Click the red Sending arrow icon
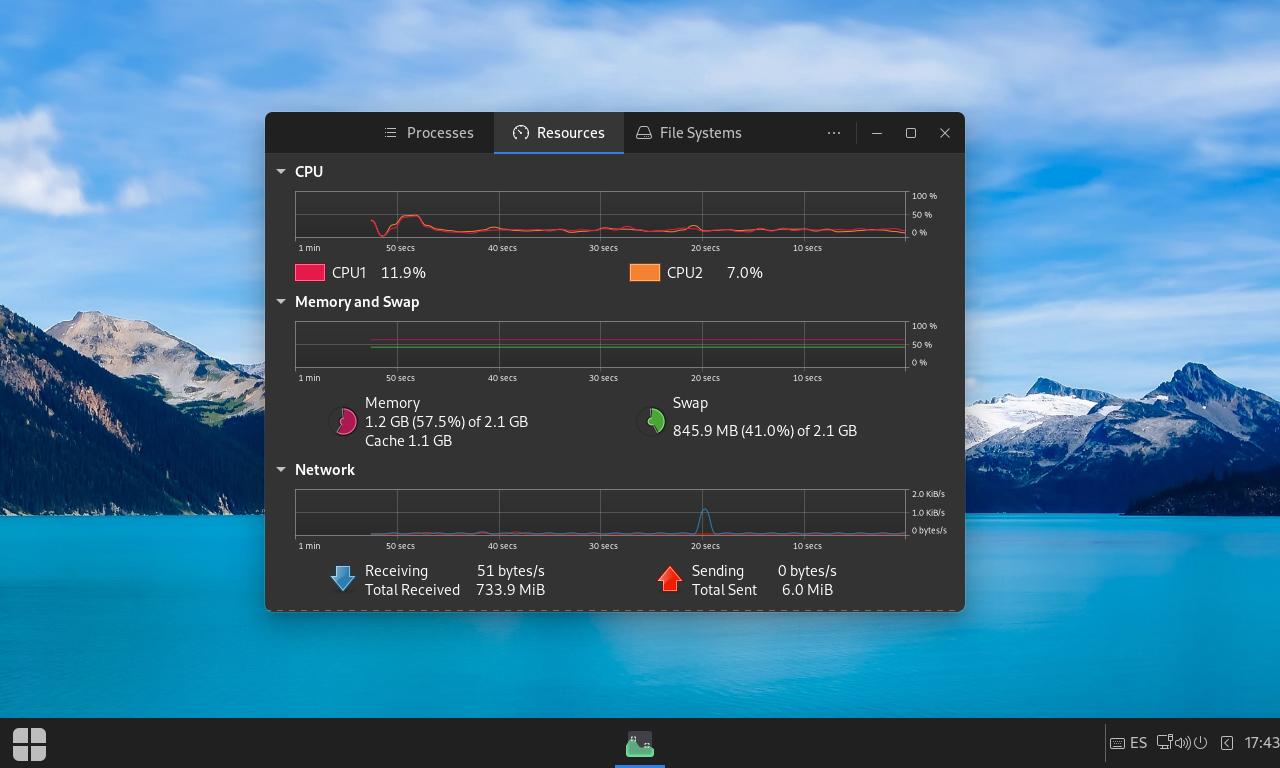The height and width of the screenshot is (768, 1280). click(x=670, y=579)
